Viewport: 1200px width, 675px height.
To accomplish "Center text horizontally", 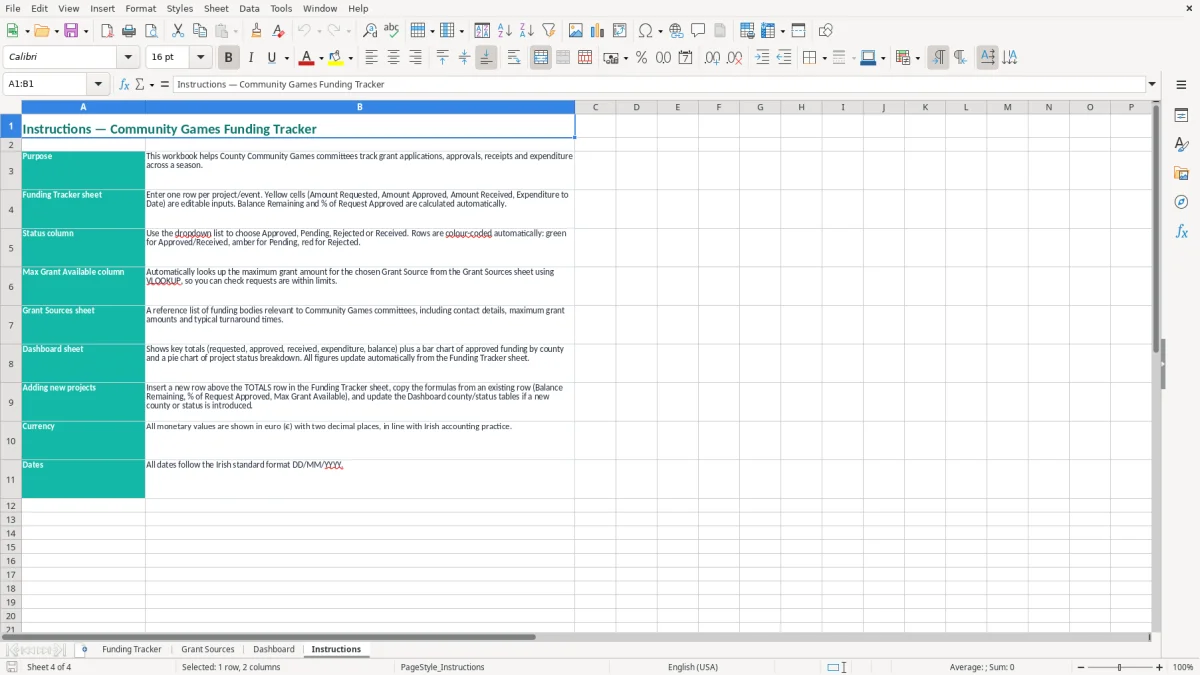I will 393,58.
